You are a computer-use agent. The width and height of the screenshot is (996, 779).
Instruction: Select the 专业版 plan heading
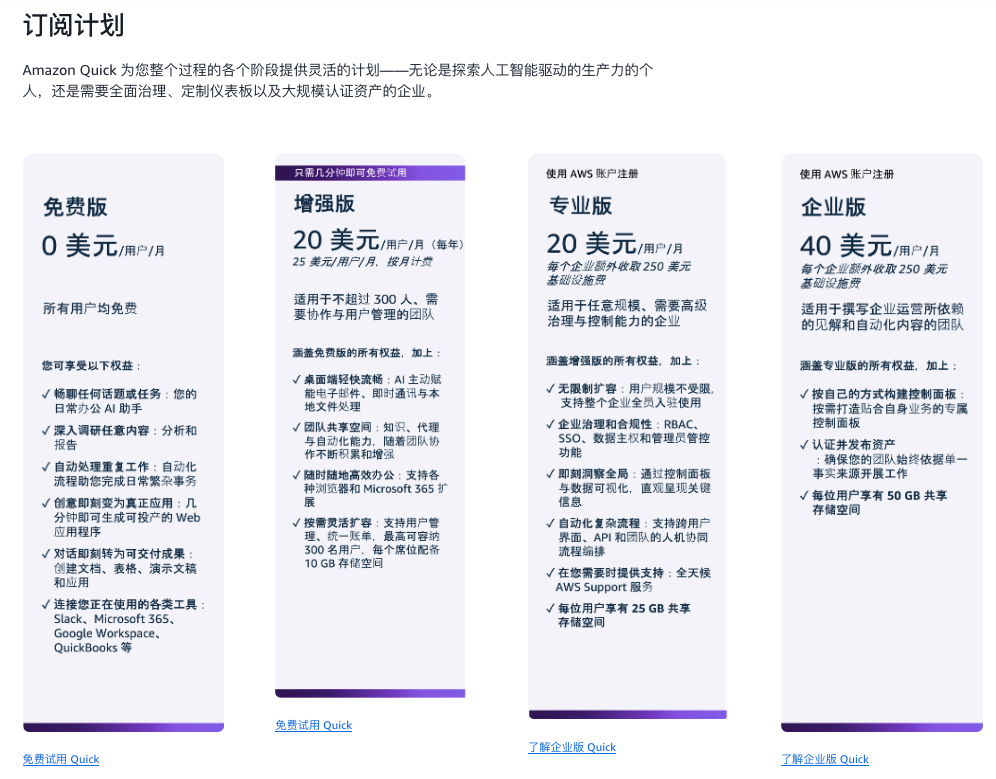point(580,206)
